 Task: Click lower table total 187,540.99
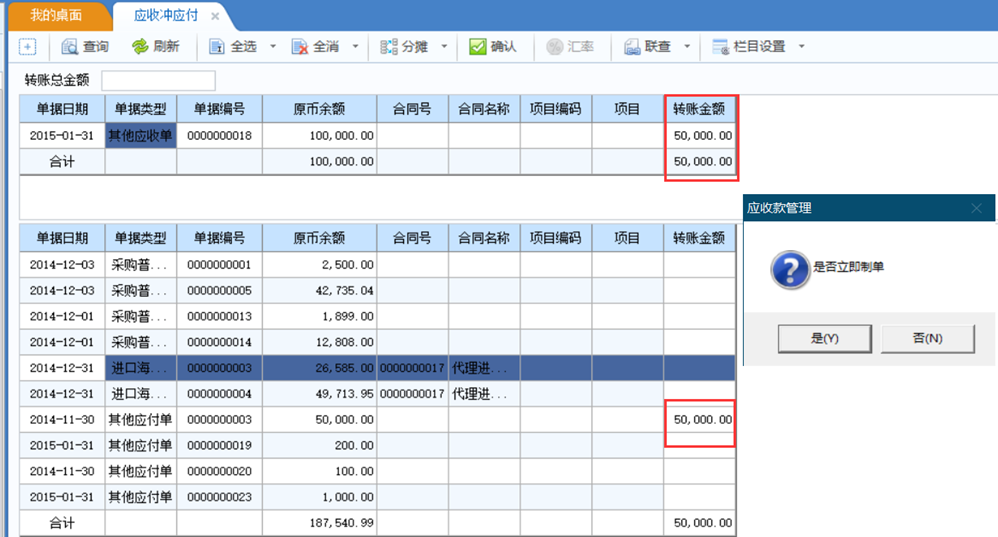click(320, 523)
